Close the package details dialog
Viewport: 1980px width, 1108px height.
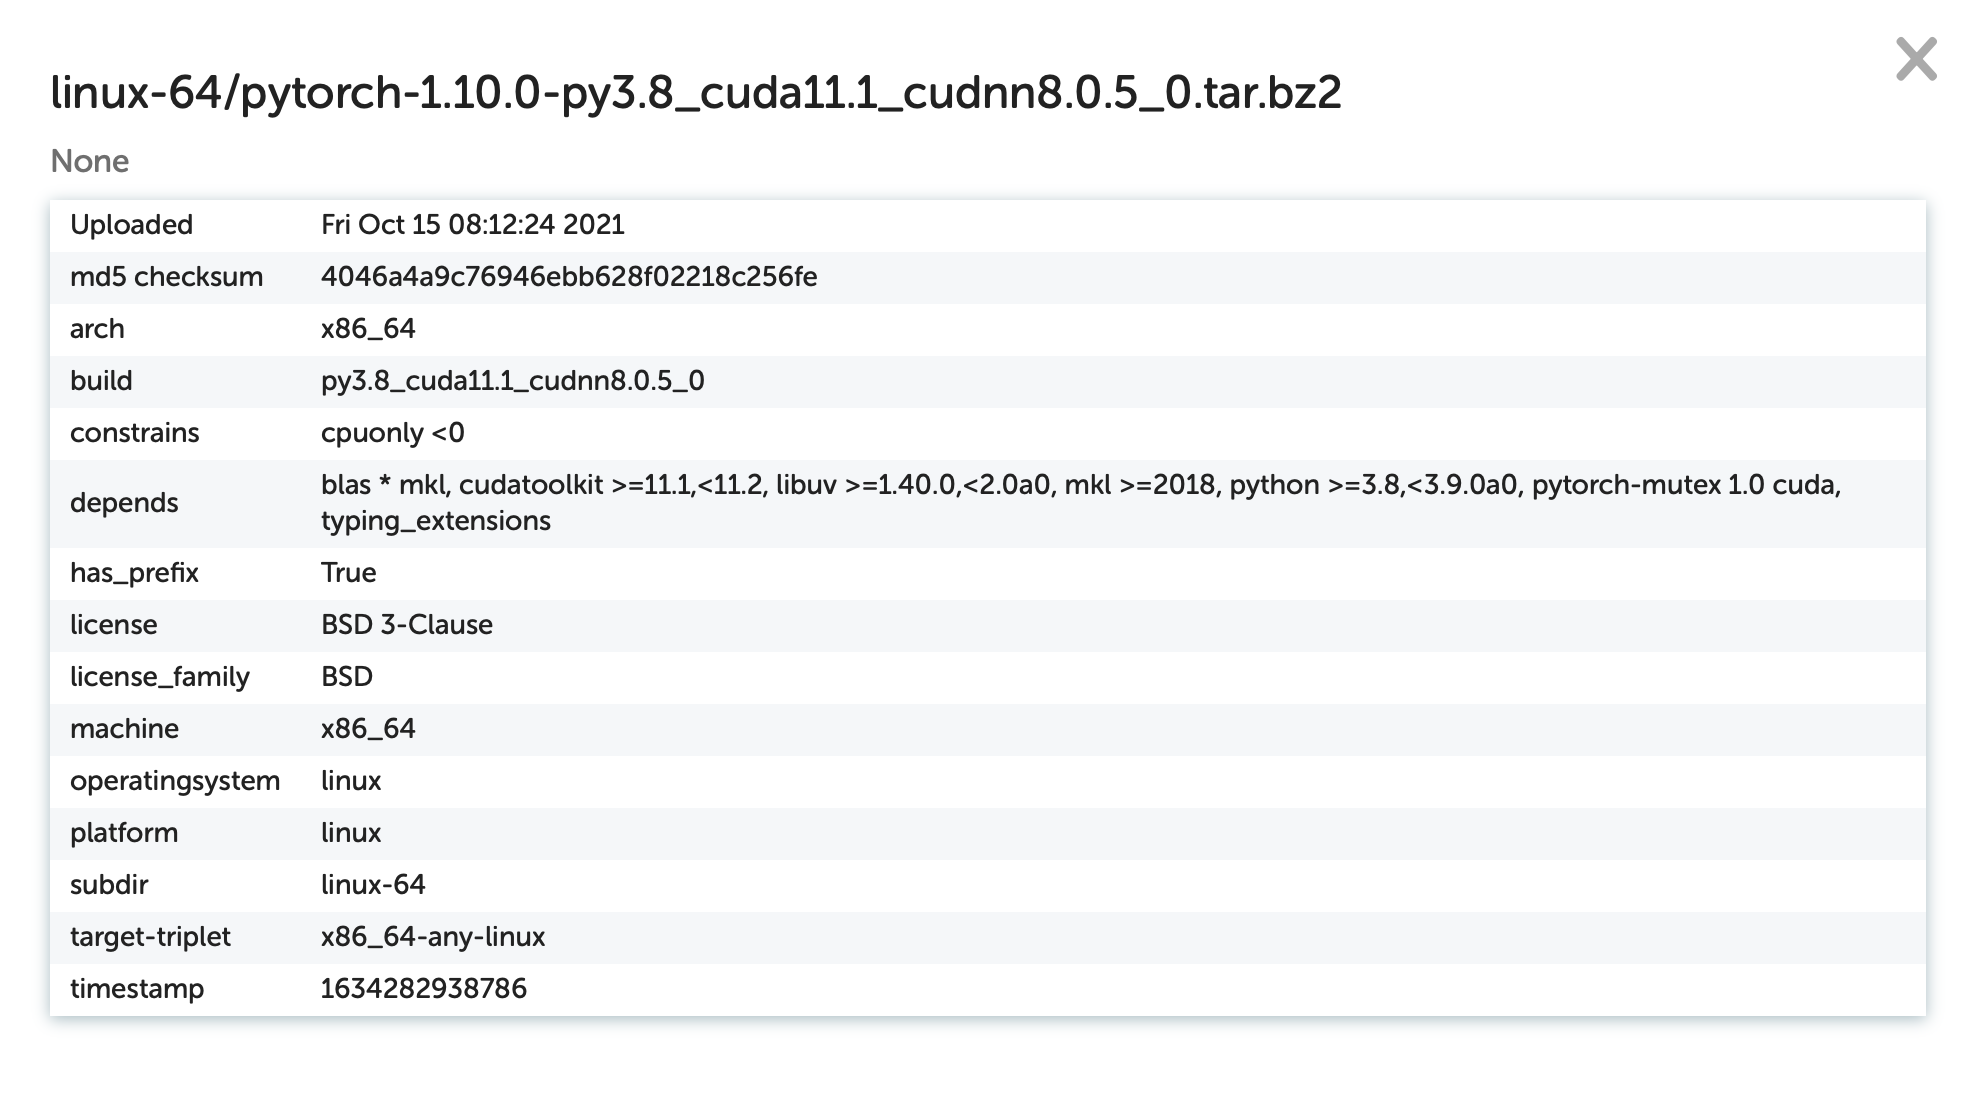coord(1916,59)
